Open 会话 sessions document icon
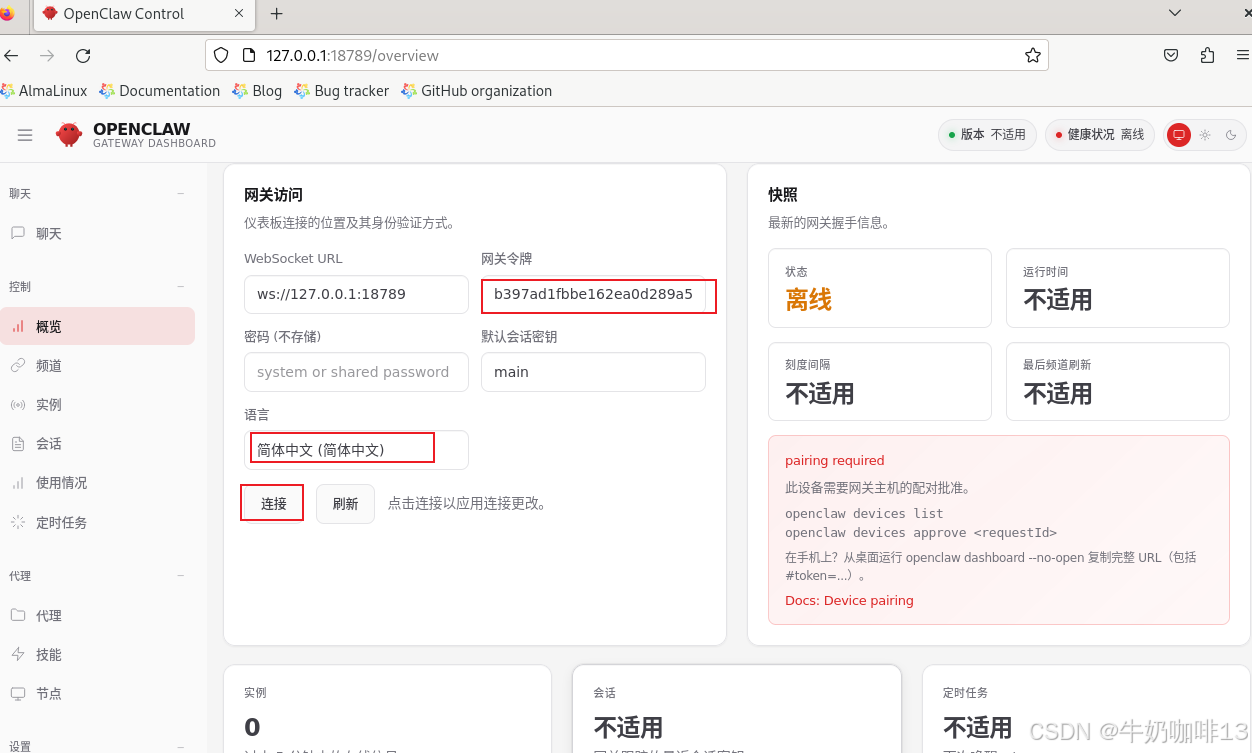The height and width of the screenshot is (753, 1252). click(x=18, y=443)
